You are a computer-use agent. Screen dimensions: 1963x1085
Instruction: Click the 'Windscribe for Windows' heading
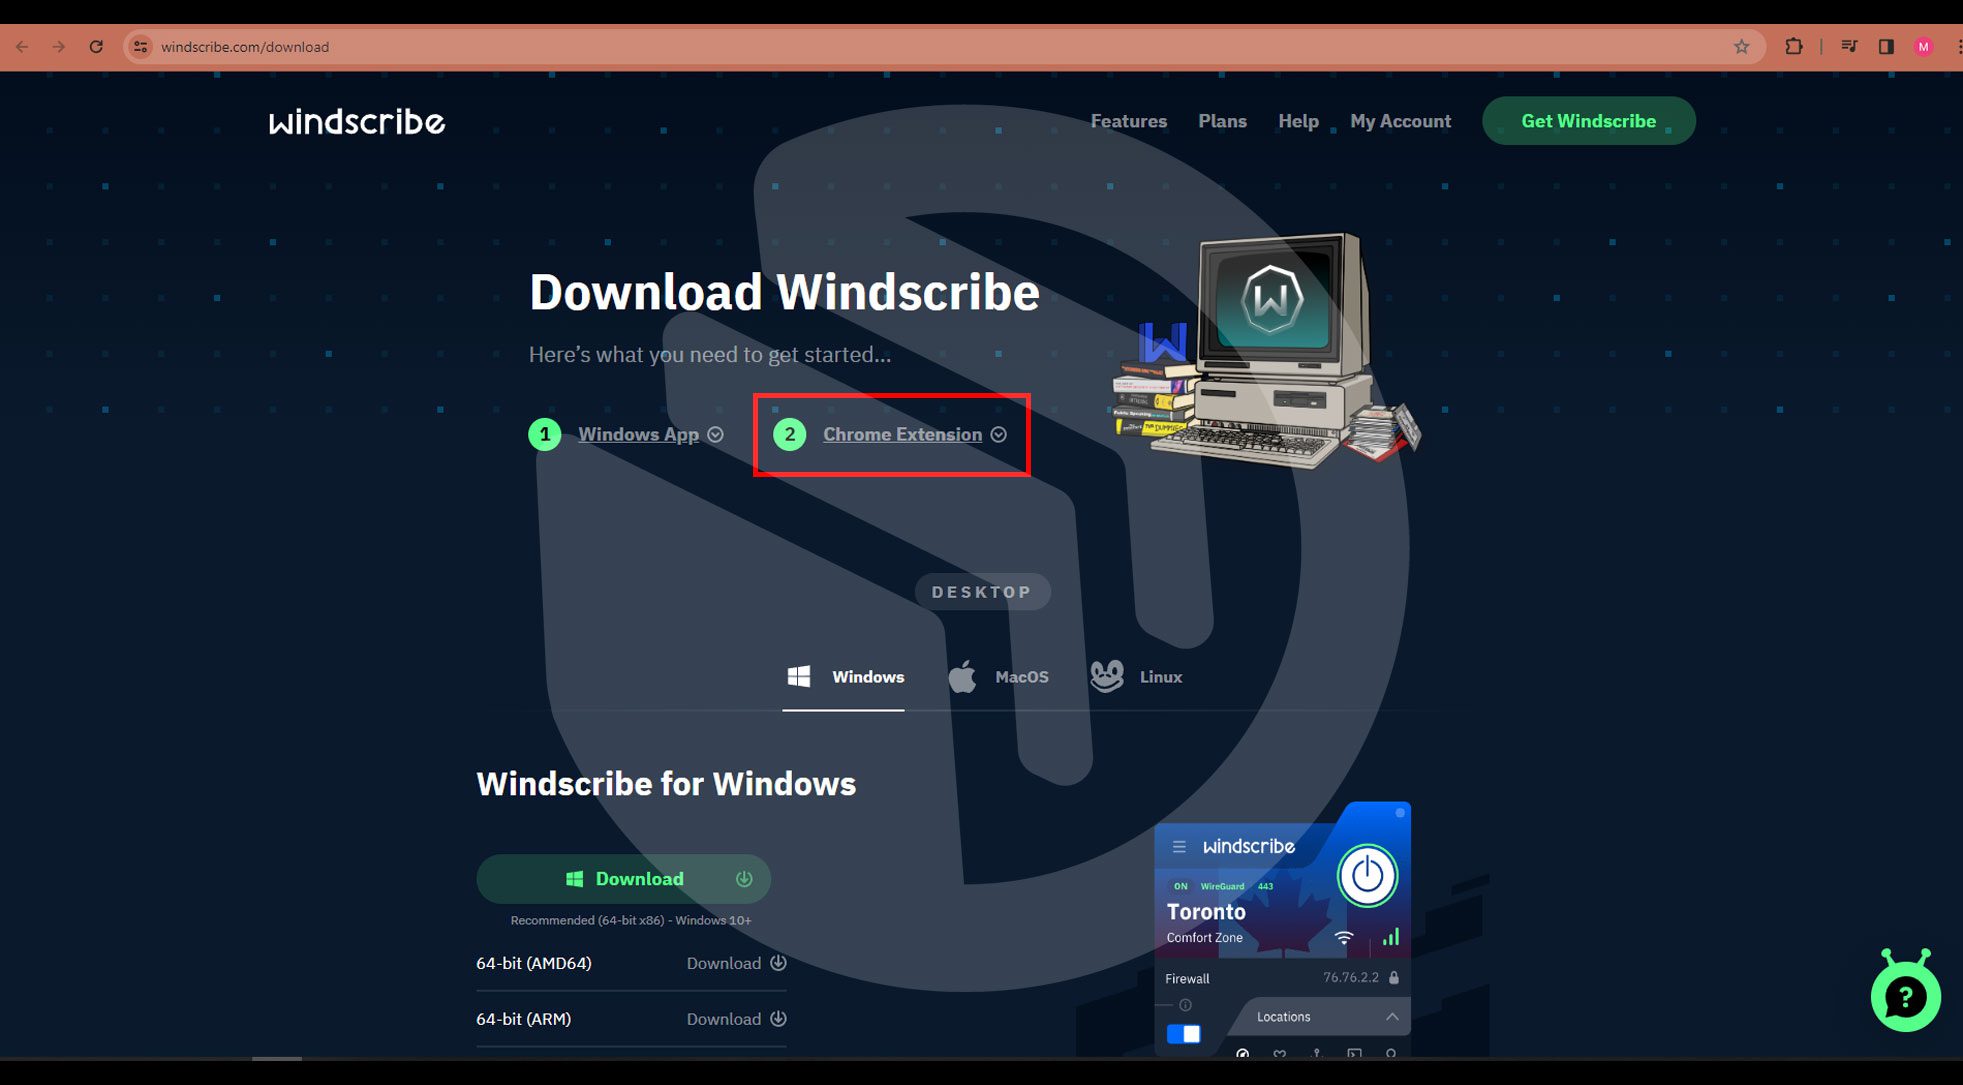[666, 784]
